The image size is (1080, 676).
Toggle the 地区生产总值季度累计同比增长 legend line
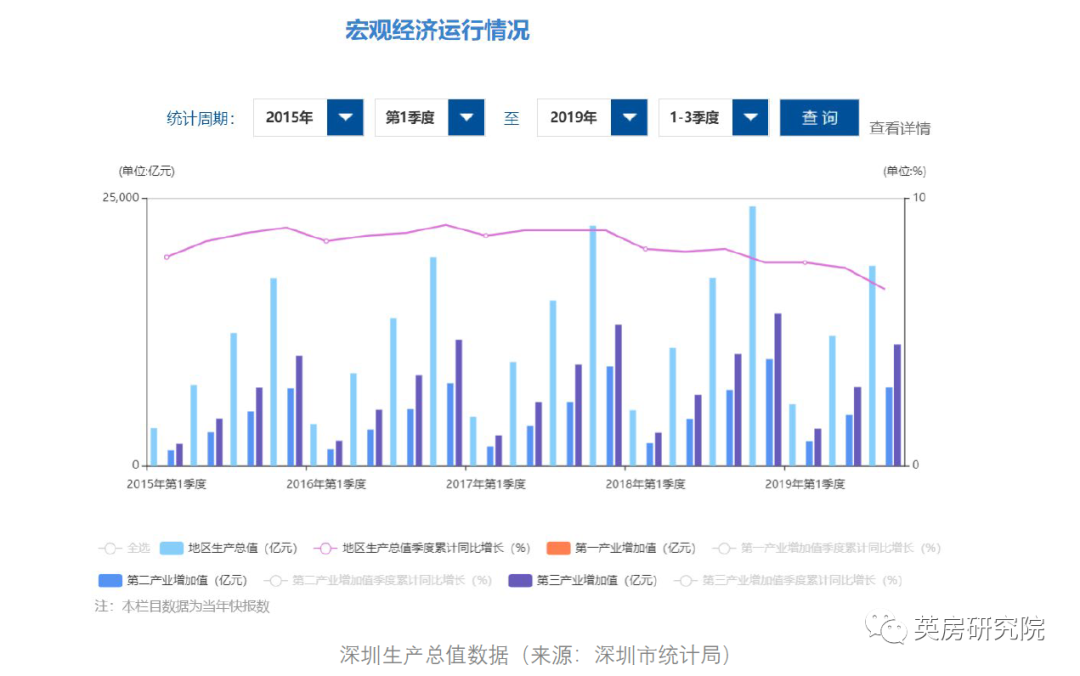(x=422, y=548)
